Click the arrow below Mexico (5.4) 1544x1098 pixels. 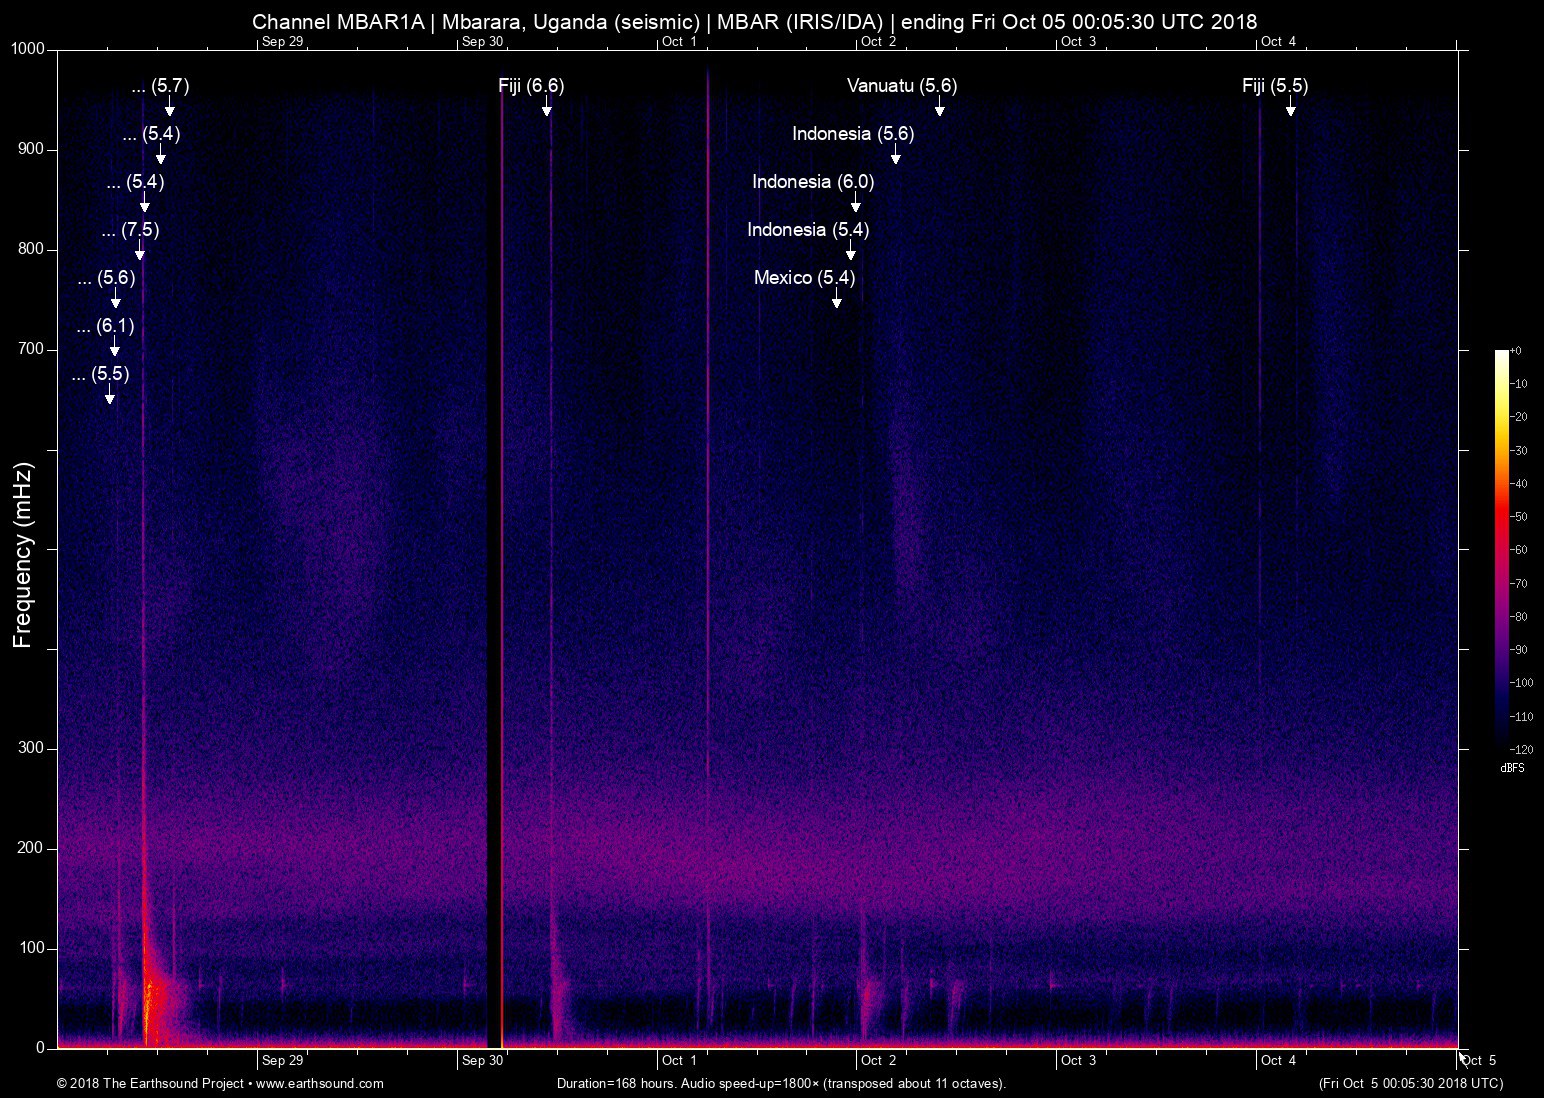click(x=837, y=299)
